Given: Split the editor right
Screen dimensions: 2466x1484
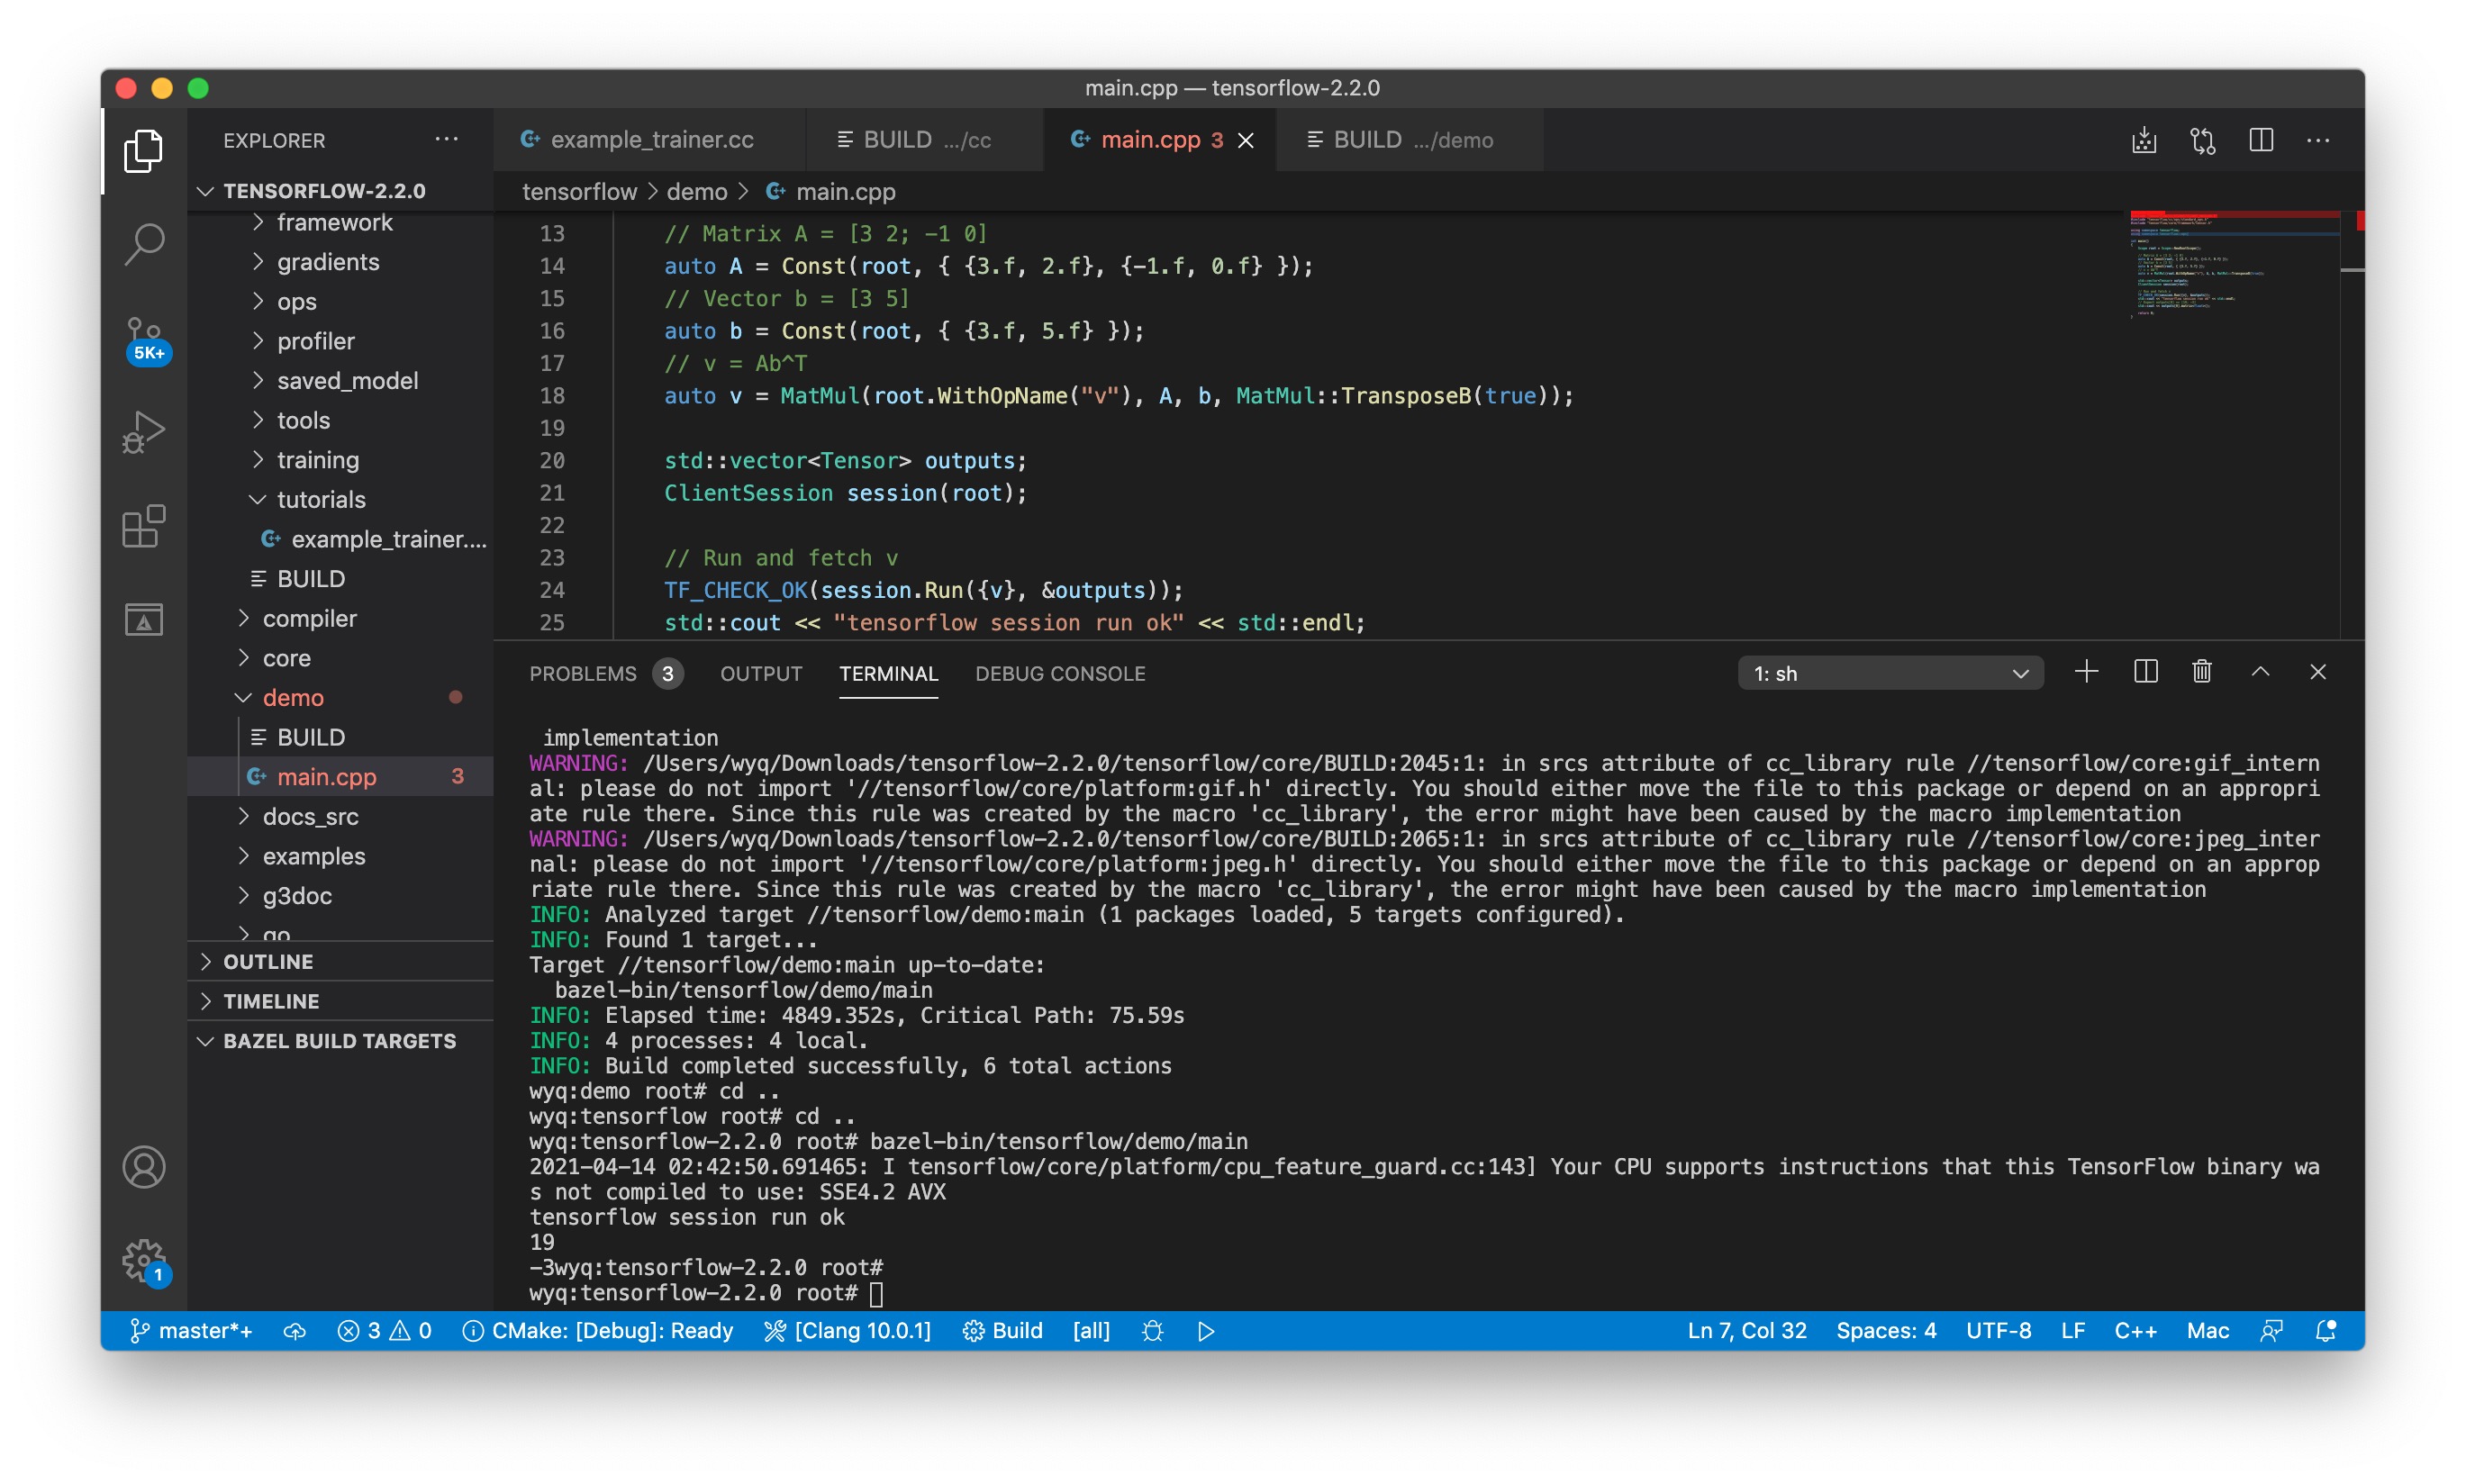Looking at the screenshot, I should pyautogui.click(x=2260, y=140).
